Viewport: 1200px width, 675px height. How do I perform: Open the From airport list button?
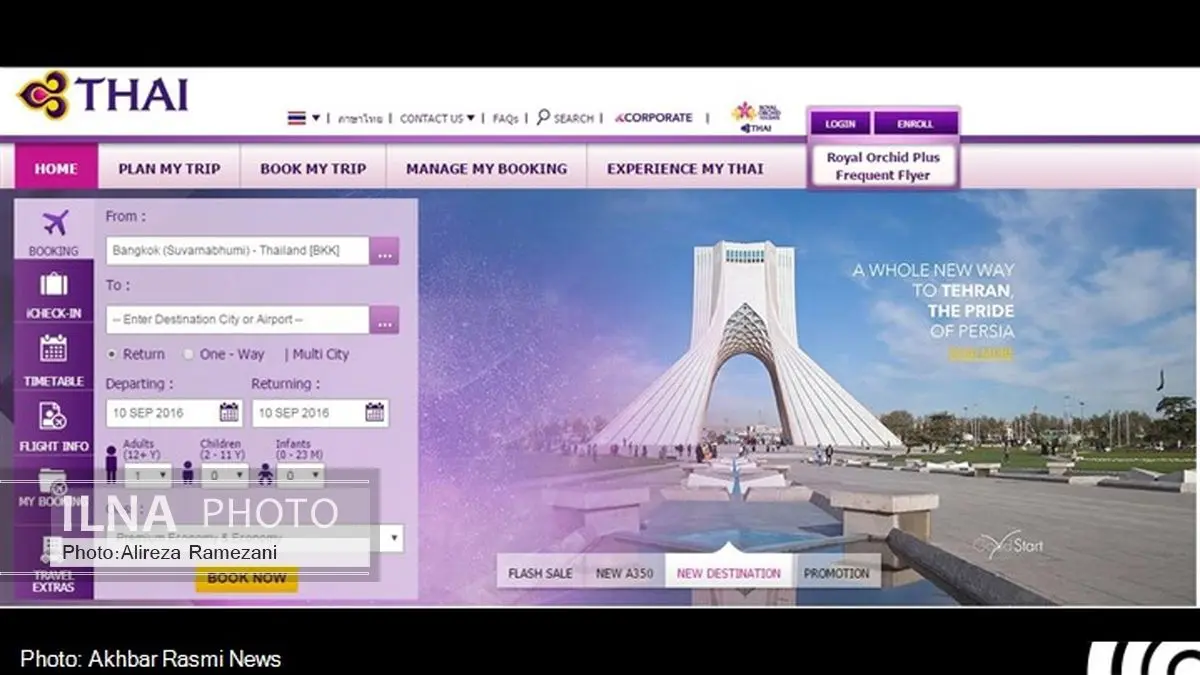tap(385, 251)
